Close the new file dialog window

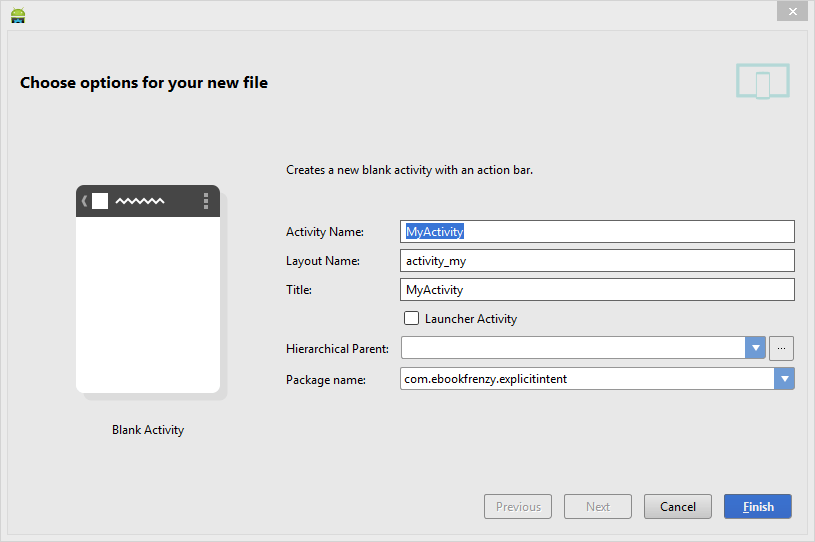pos(792,11)
